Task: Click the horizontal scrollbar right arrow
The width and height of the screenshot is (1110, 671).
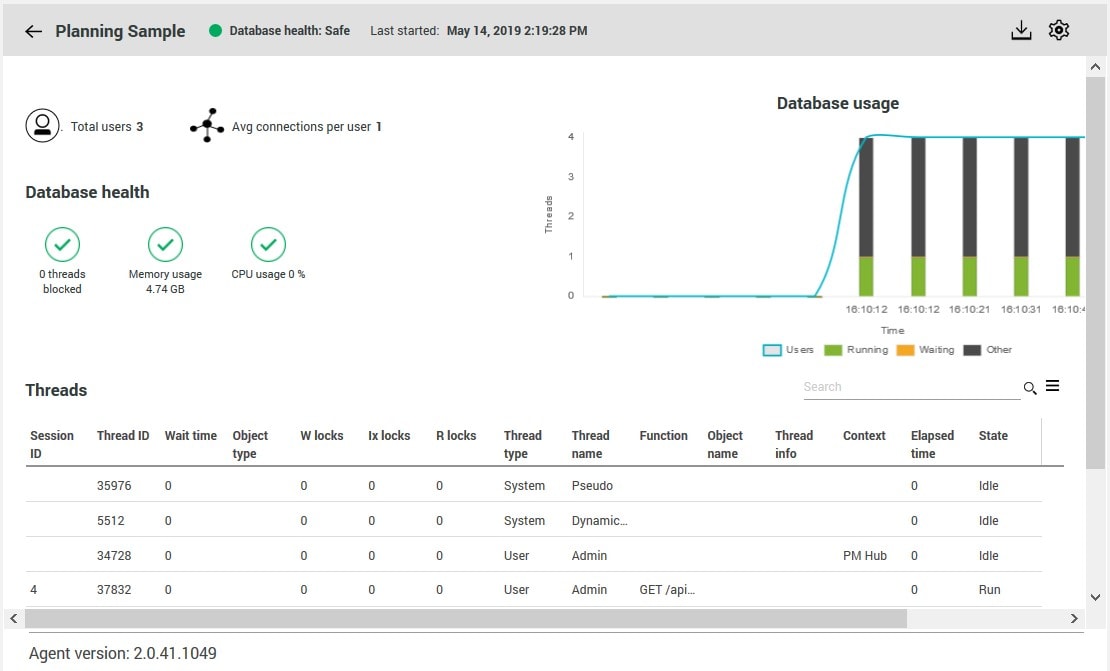Action: (x=1074, y=619)
